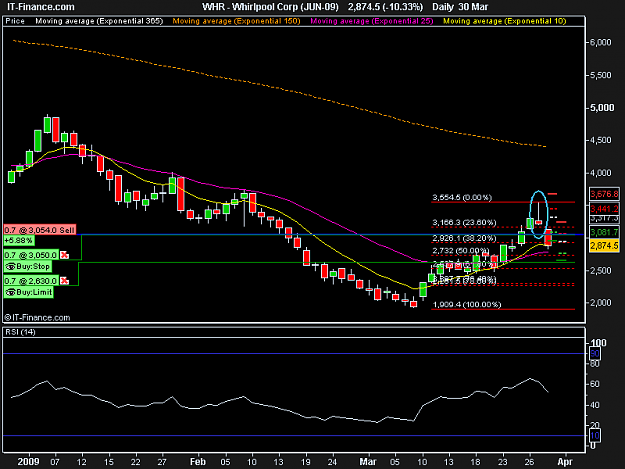This screenshot has height=469, width=625.
Task: Click the 2,874.5 (-10.33%) quote in title
Action: point(385,7)
